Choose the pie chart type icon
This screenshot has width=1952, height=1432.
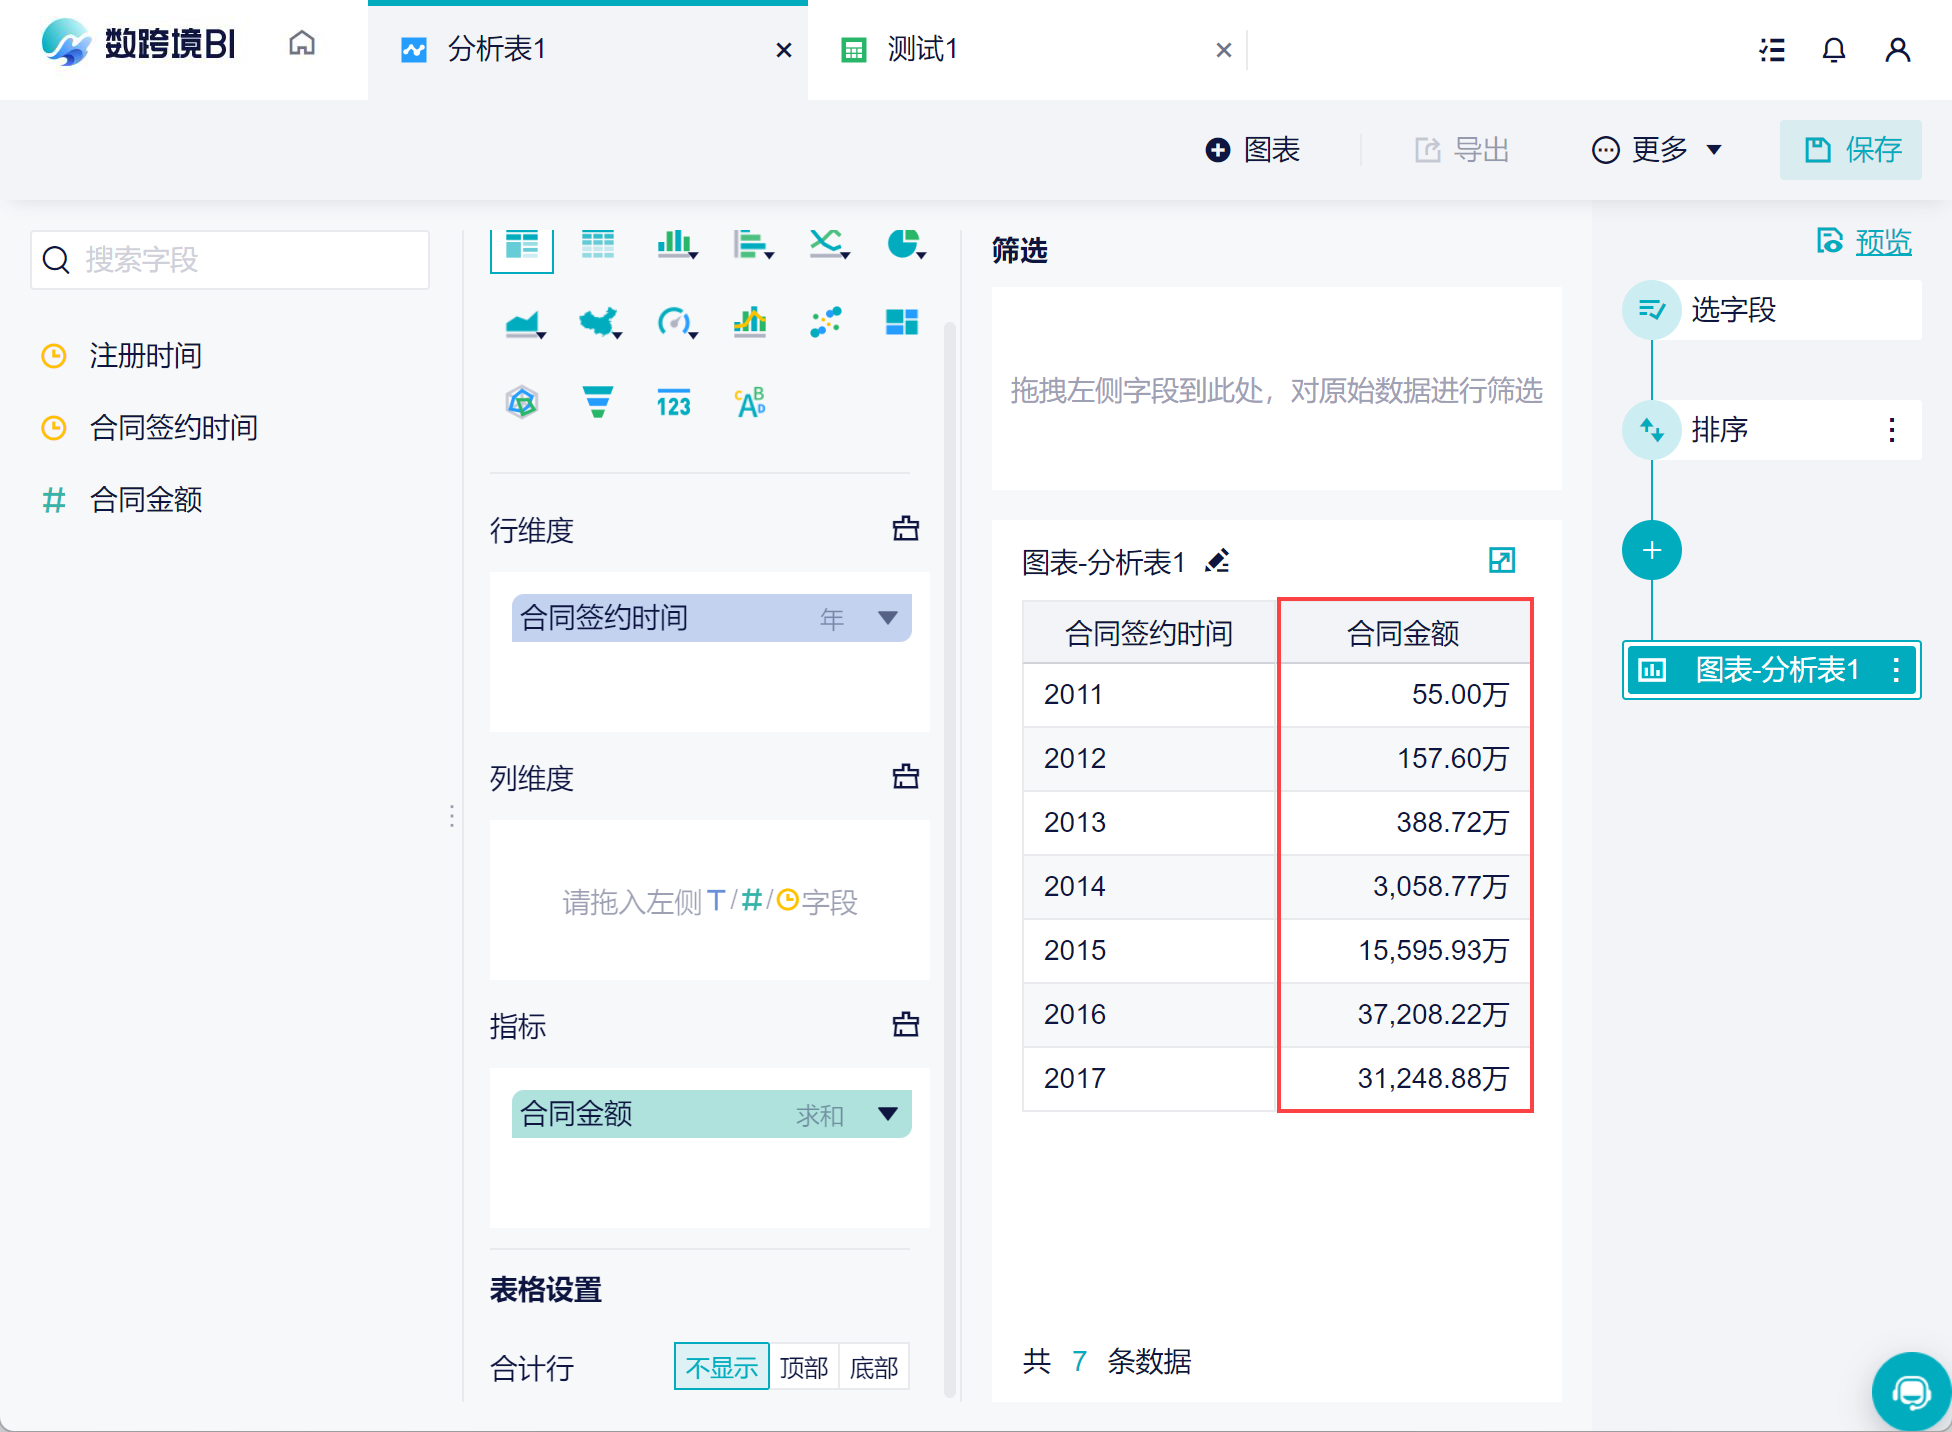pos(904,243)
